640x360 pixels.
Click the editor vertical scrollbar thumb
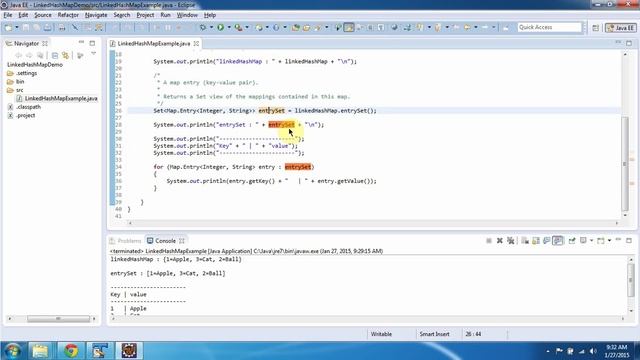[x=625, y=163]
